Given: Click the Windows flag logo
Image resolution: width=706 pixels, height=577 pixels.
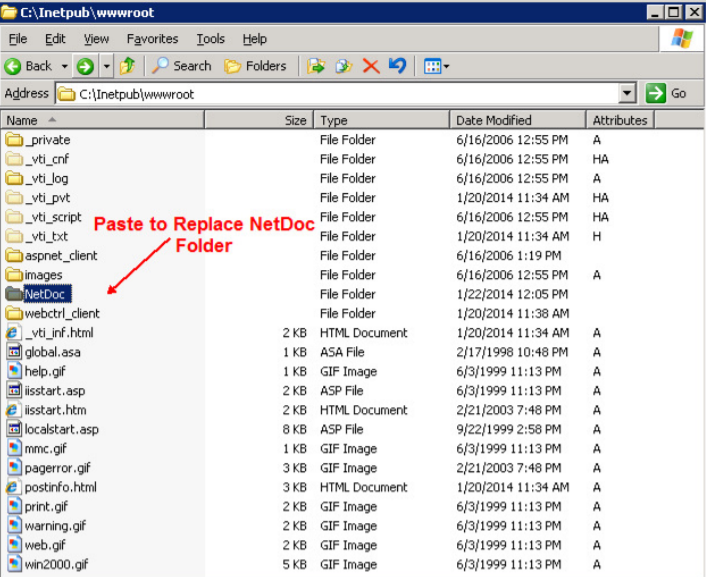Looking at the screenshot, I should [x=682, y=39].
